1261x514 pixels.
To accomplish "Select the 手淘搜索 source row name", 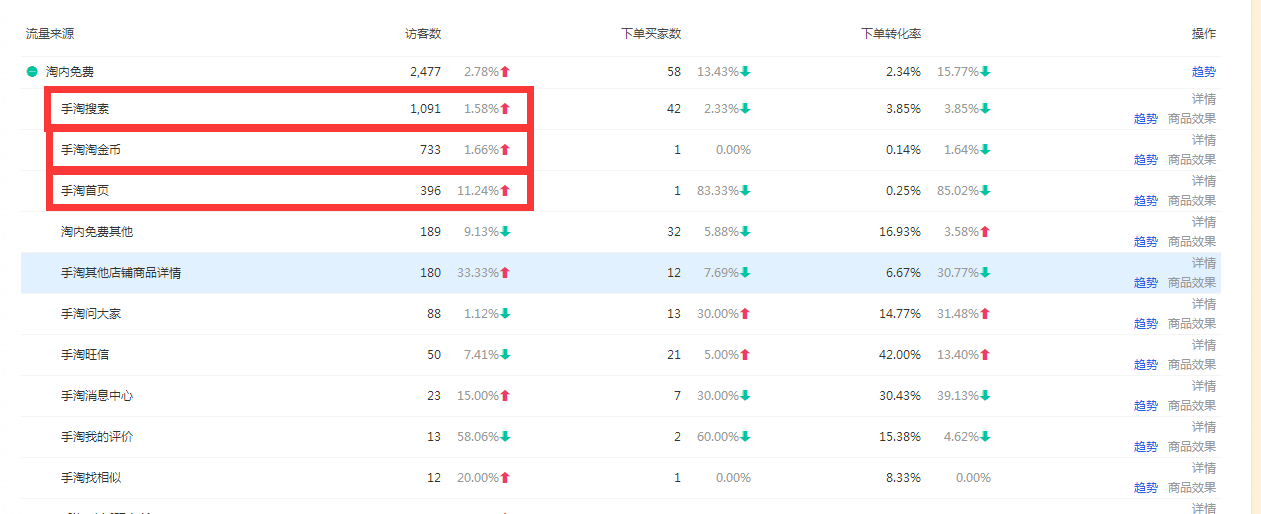I will (85, 109).
